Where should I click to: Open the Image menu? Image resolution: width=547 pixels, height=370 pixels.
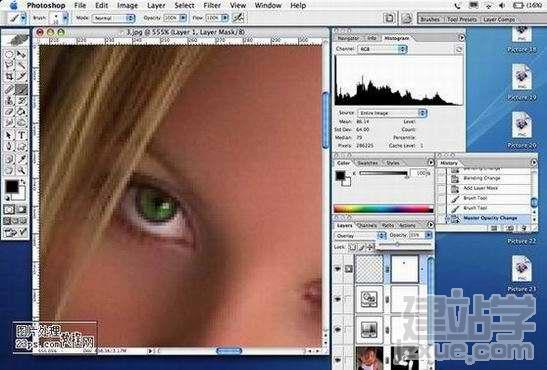[127, 6]
